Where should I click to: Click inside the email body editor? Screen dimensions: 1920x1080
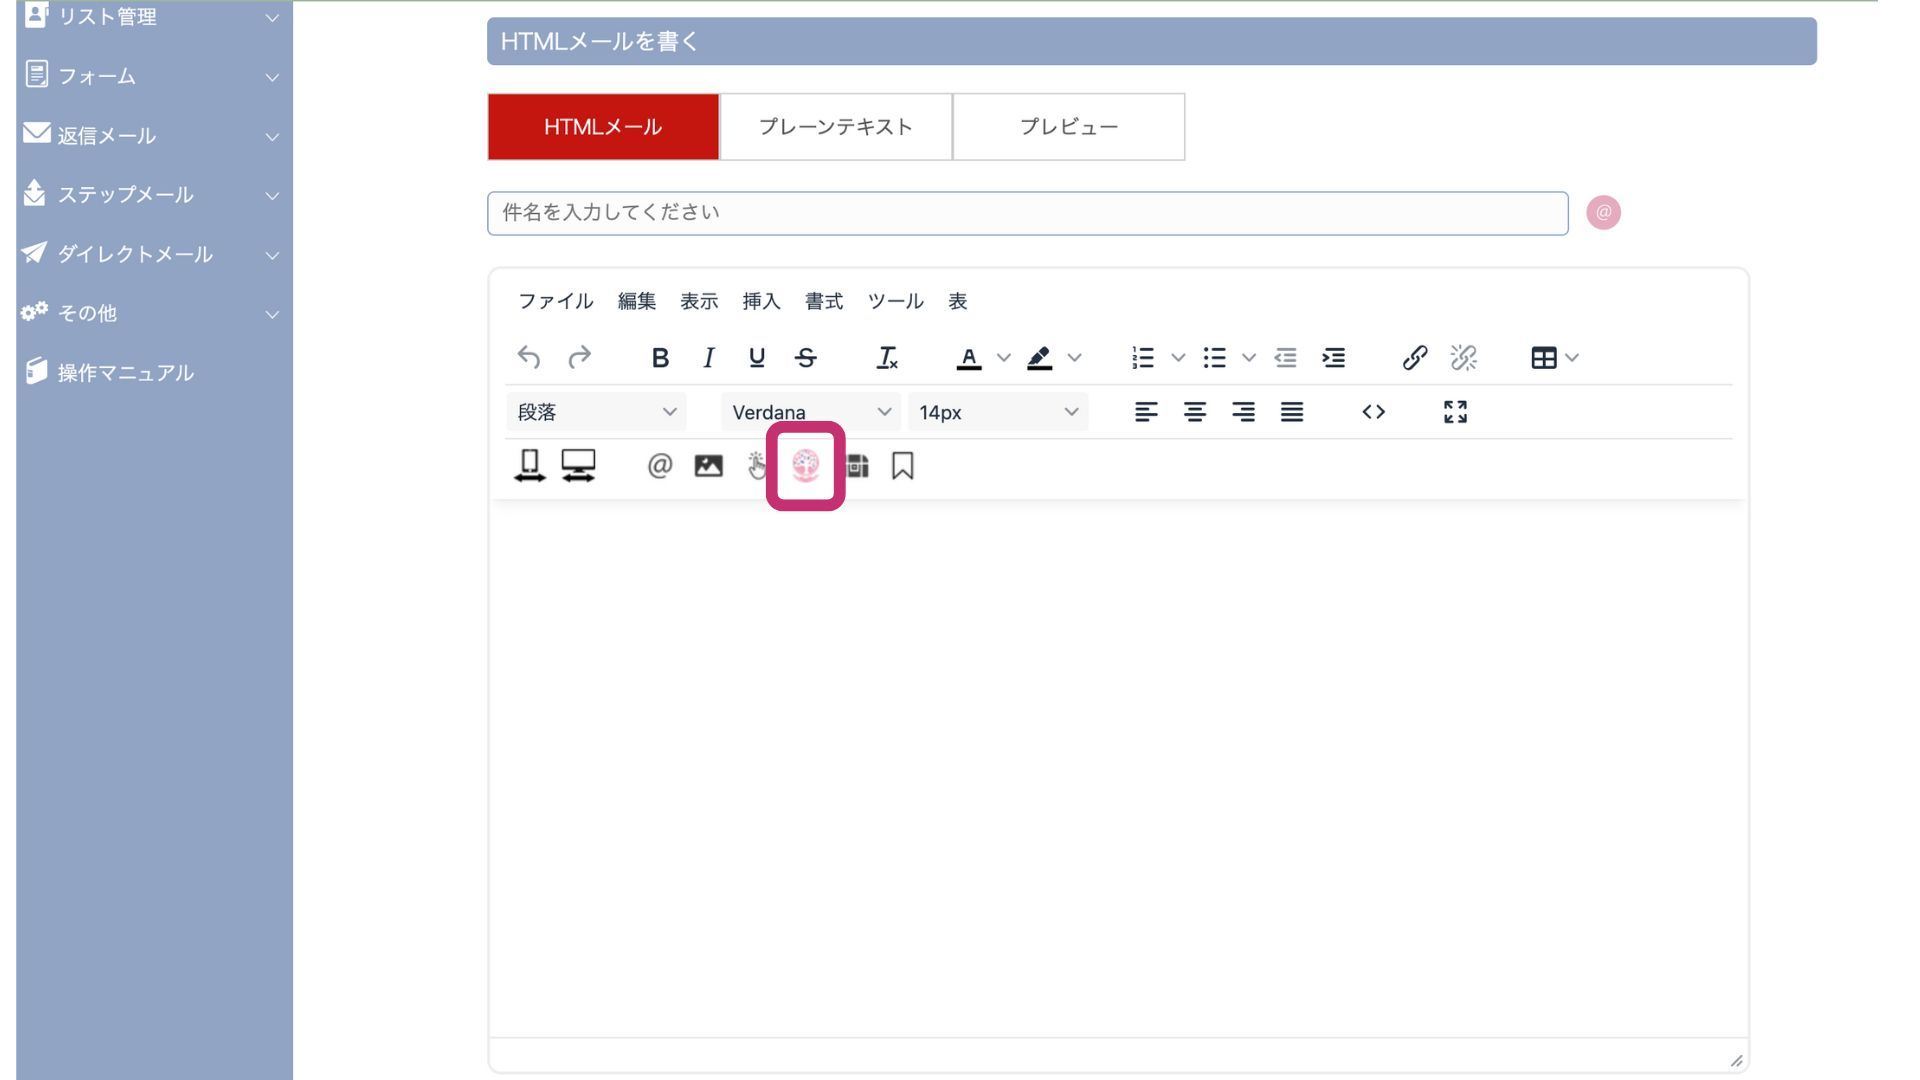[1118, 768]
